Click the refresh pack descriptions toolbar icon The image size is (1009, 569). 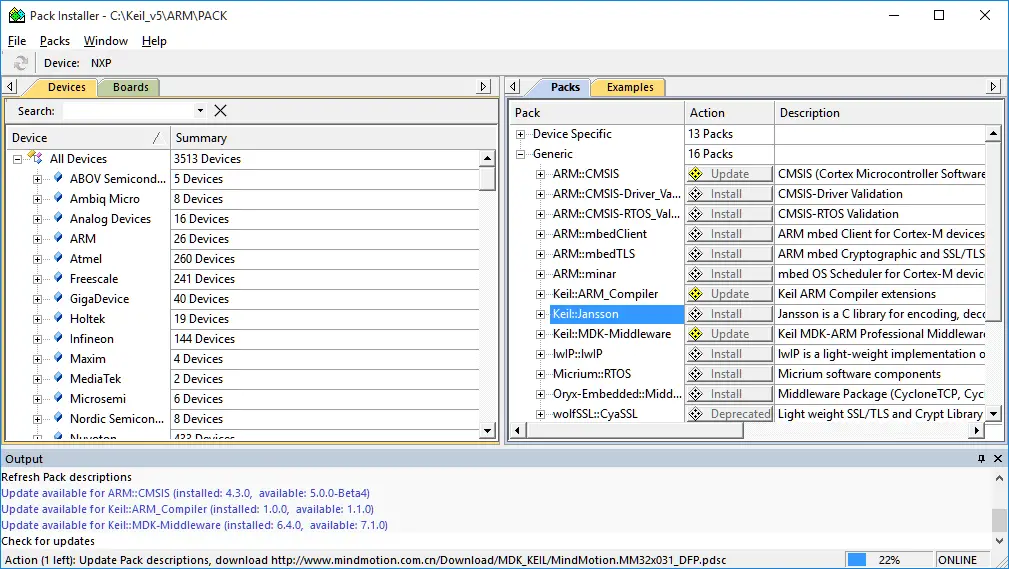(21, 63)
